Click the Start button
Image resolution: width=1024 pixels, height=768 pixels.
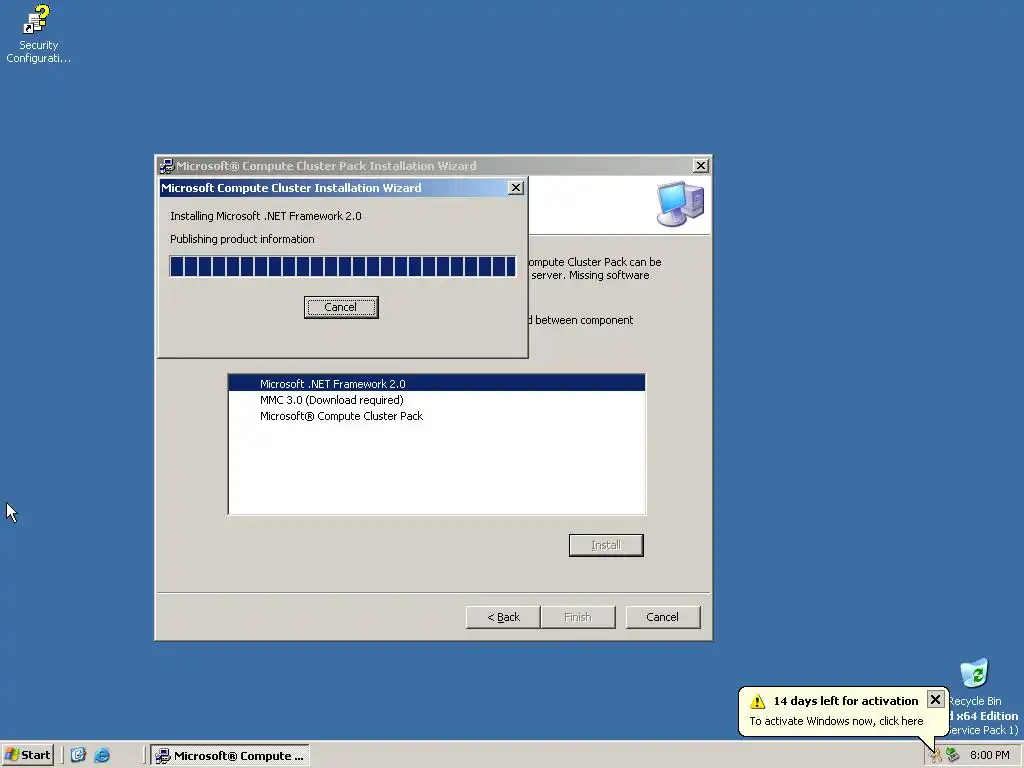coord(27,755)
